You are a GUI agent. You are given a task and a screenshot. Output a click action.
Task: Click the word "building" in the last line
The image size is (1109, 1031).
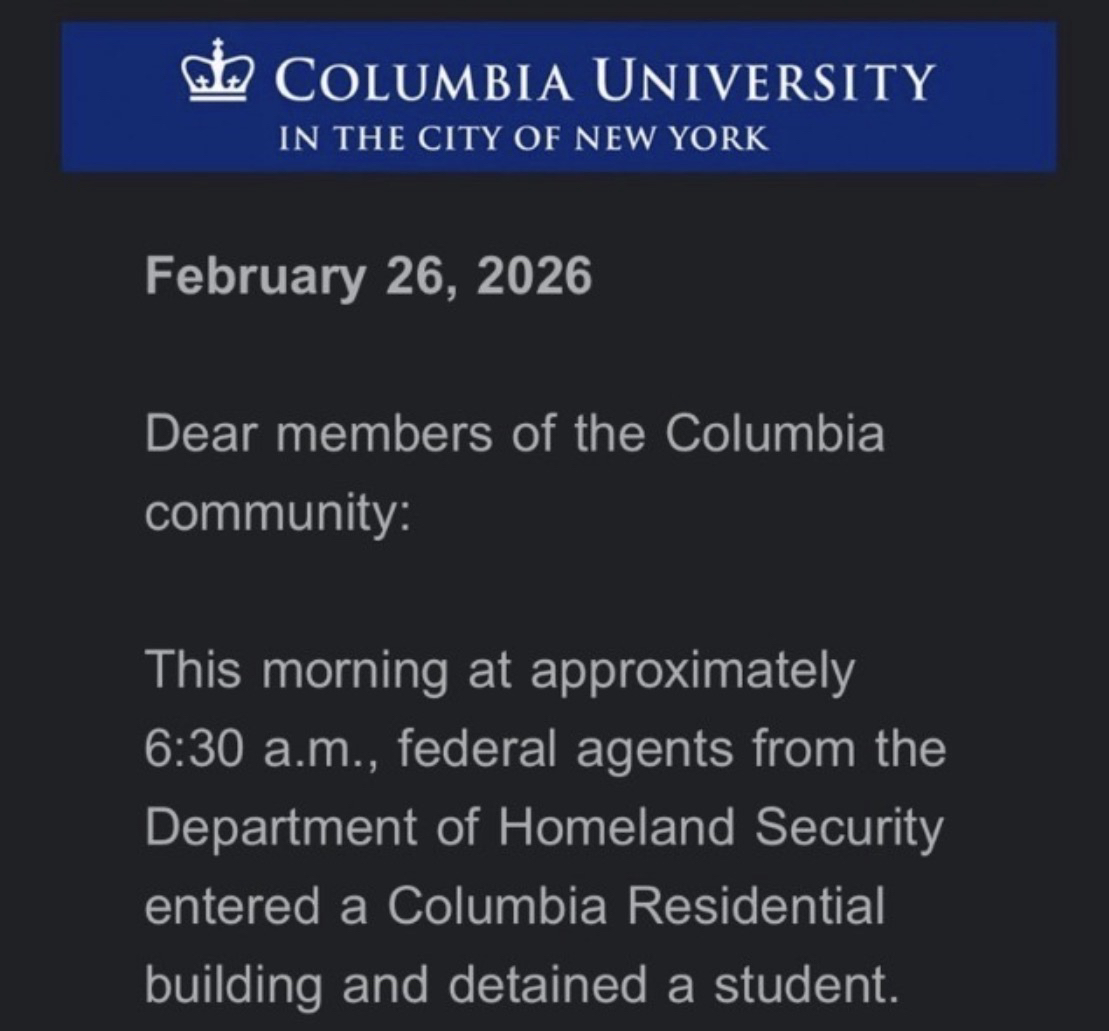tap(234, 985)
